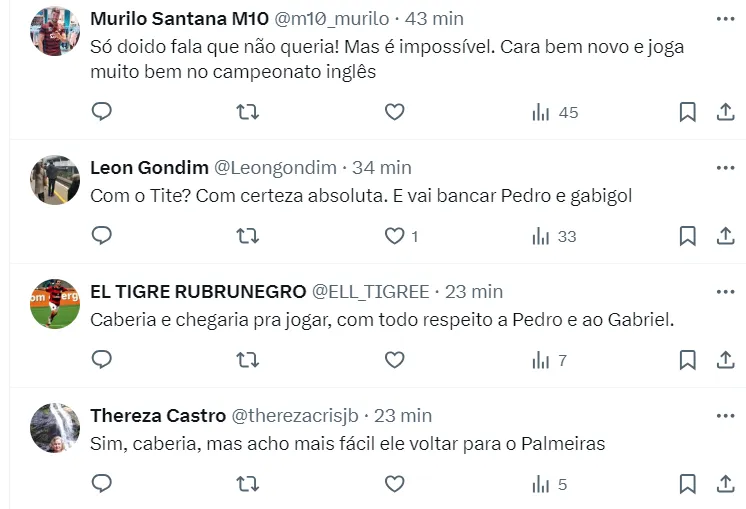Bookmark Leon Gondim's tweet
The image size is (746, 509).
pos(687,236)
